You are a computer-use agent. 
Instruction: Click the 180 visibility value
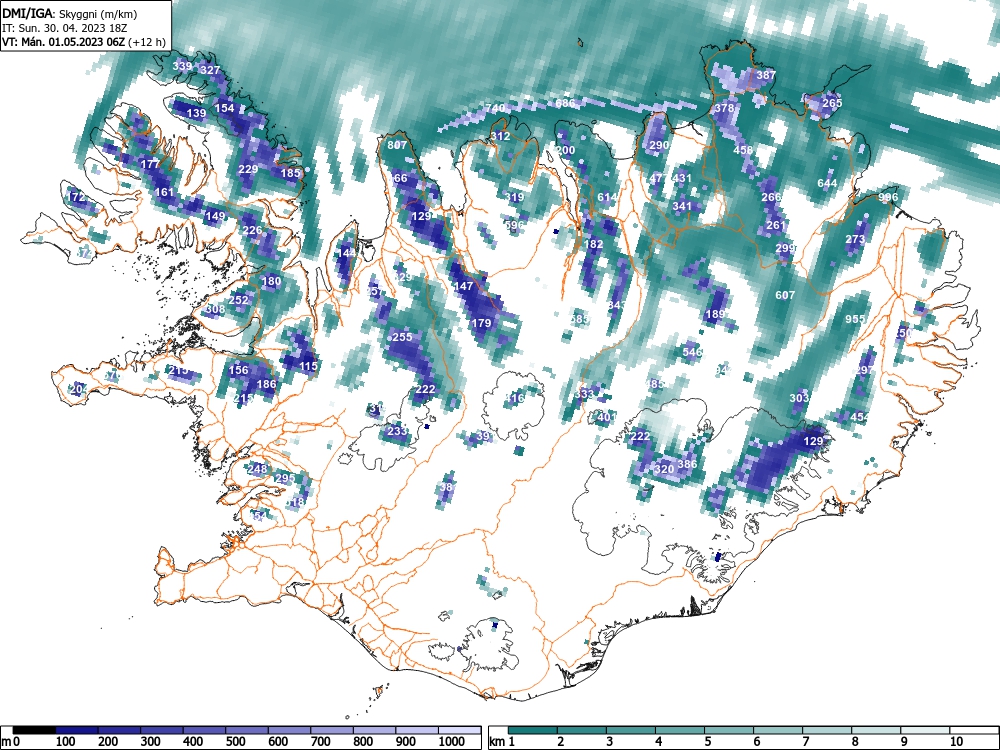pyautogui.click(x=271, y=281)
